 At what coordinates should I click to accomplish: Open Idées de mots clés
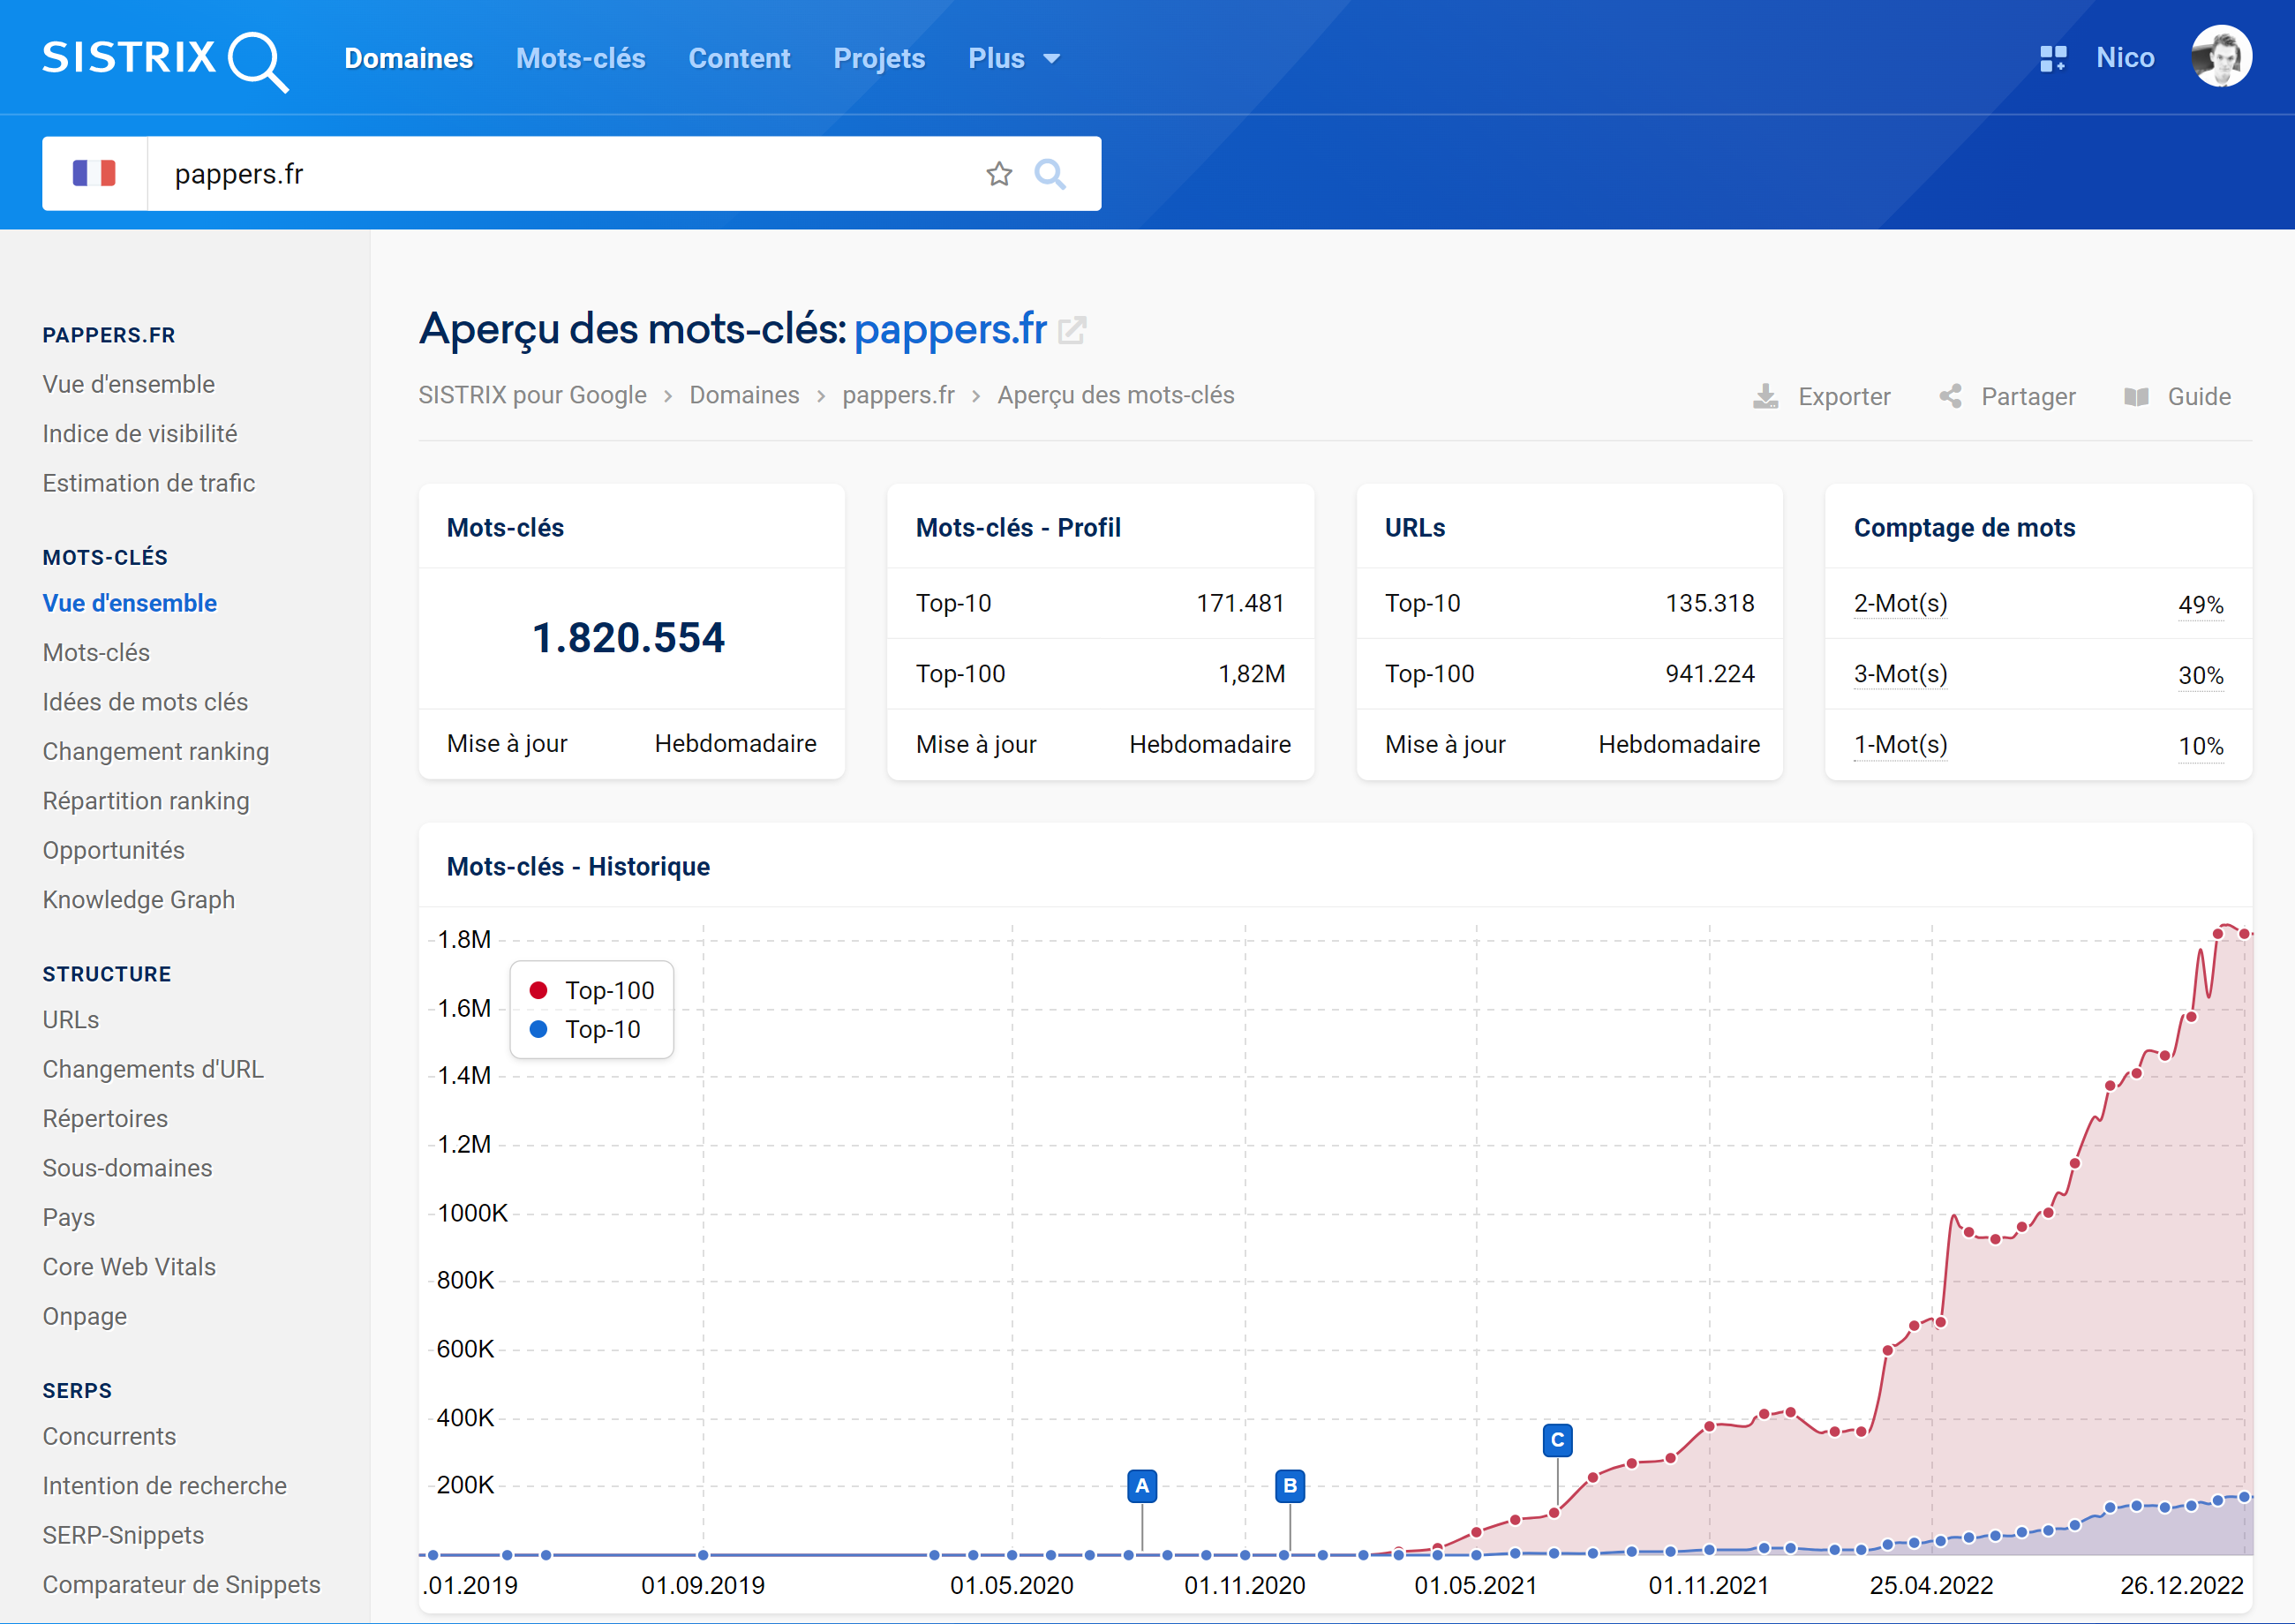(x=145, y=702)
